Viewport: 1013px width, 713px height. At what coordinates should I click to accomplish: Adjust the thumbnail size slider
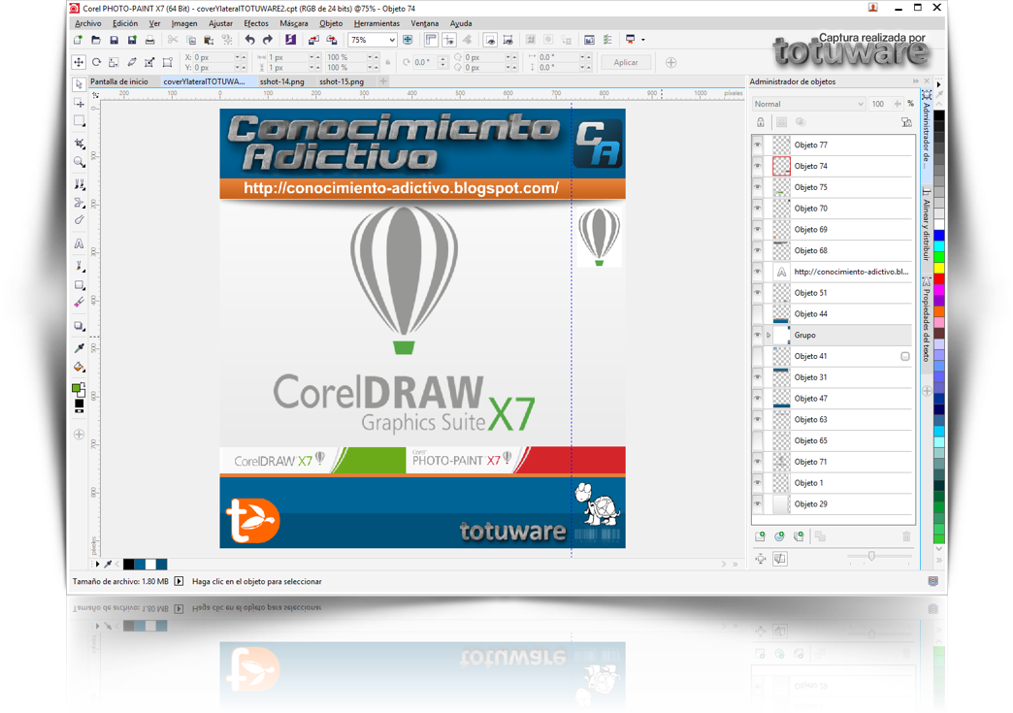(872, 555)
